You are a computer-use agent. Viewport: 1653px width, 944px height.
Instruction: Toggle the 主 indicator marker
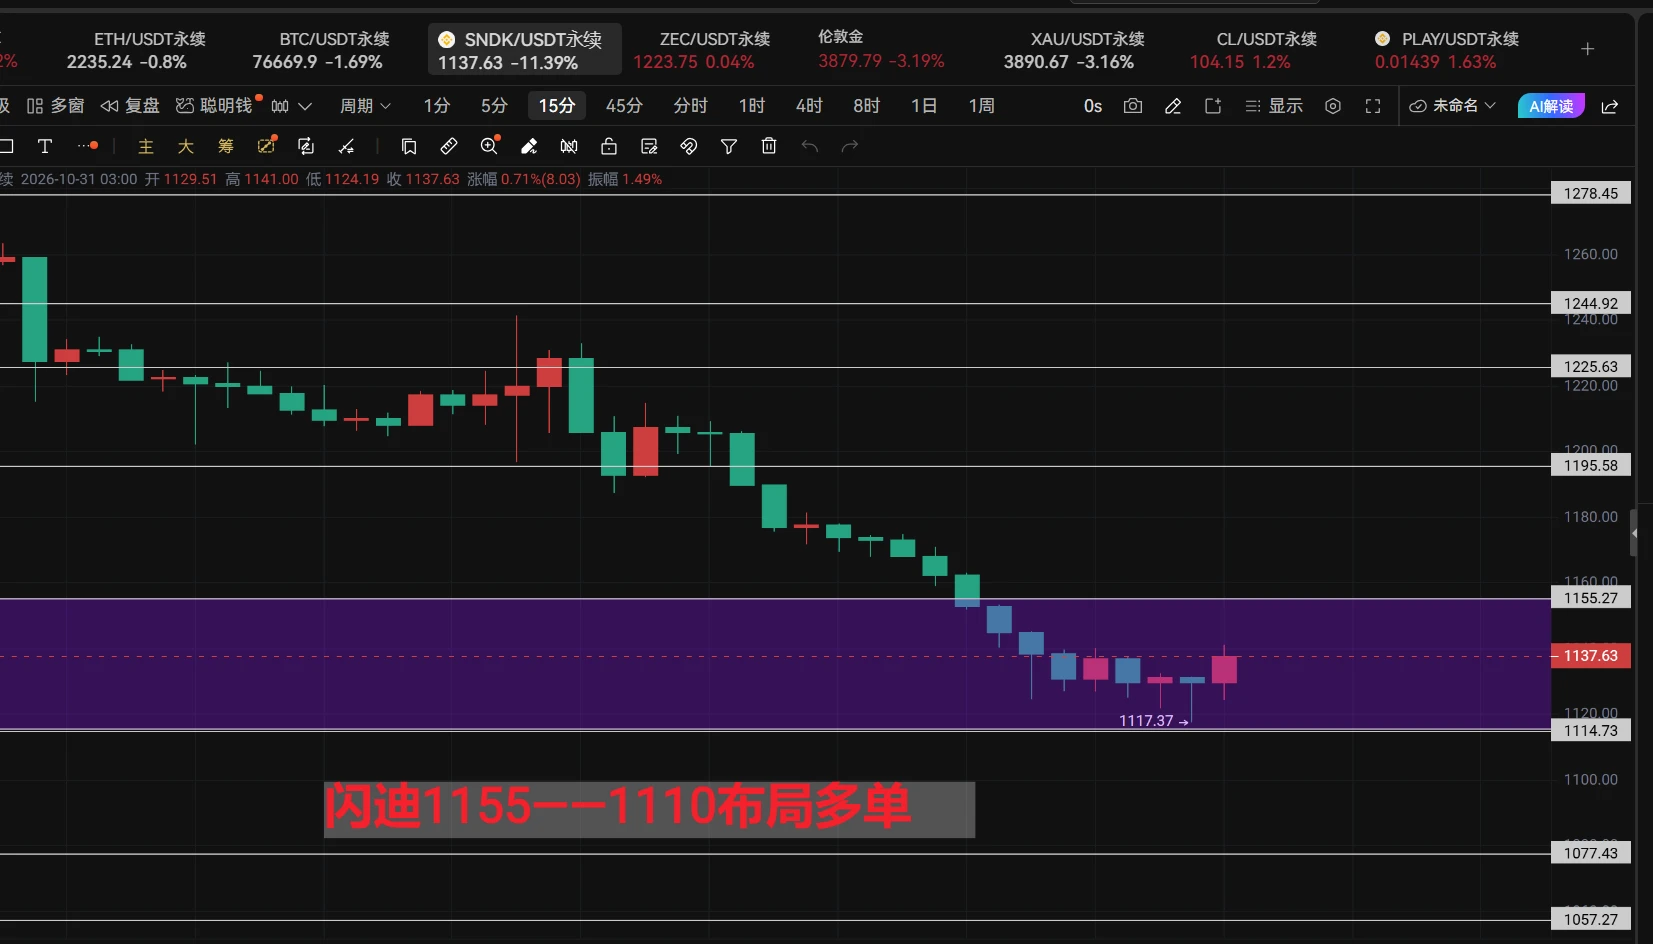pos(146,146)
